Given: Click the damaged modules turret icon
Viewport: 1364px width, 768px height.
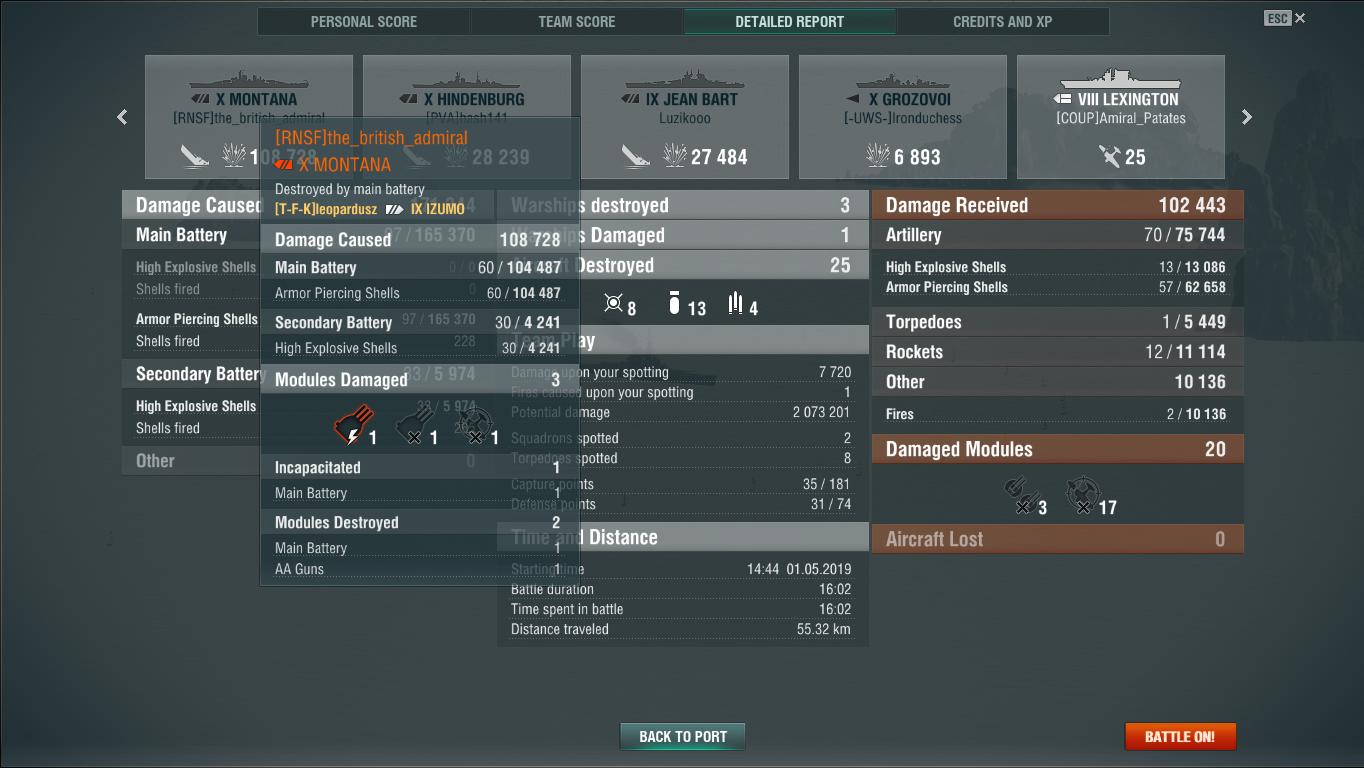Looking at the screenshot, I should [x=1021, y=495].
